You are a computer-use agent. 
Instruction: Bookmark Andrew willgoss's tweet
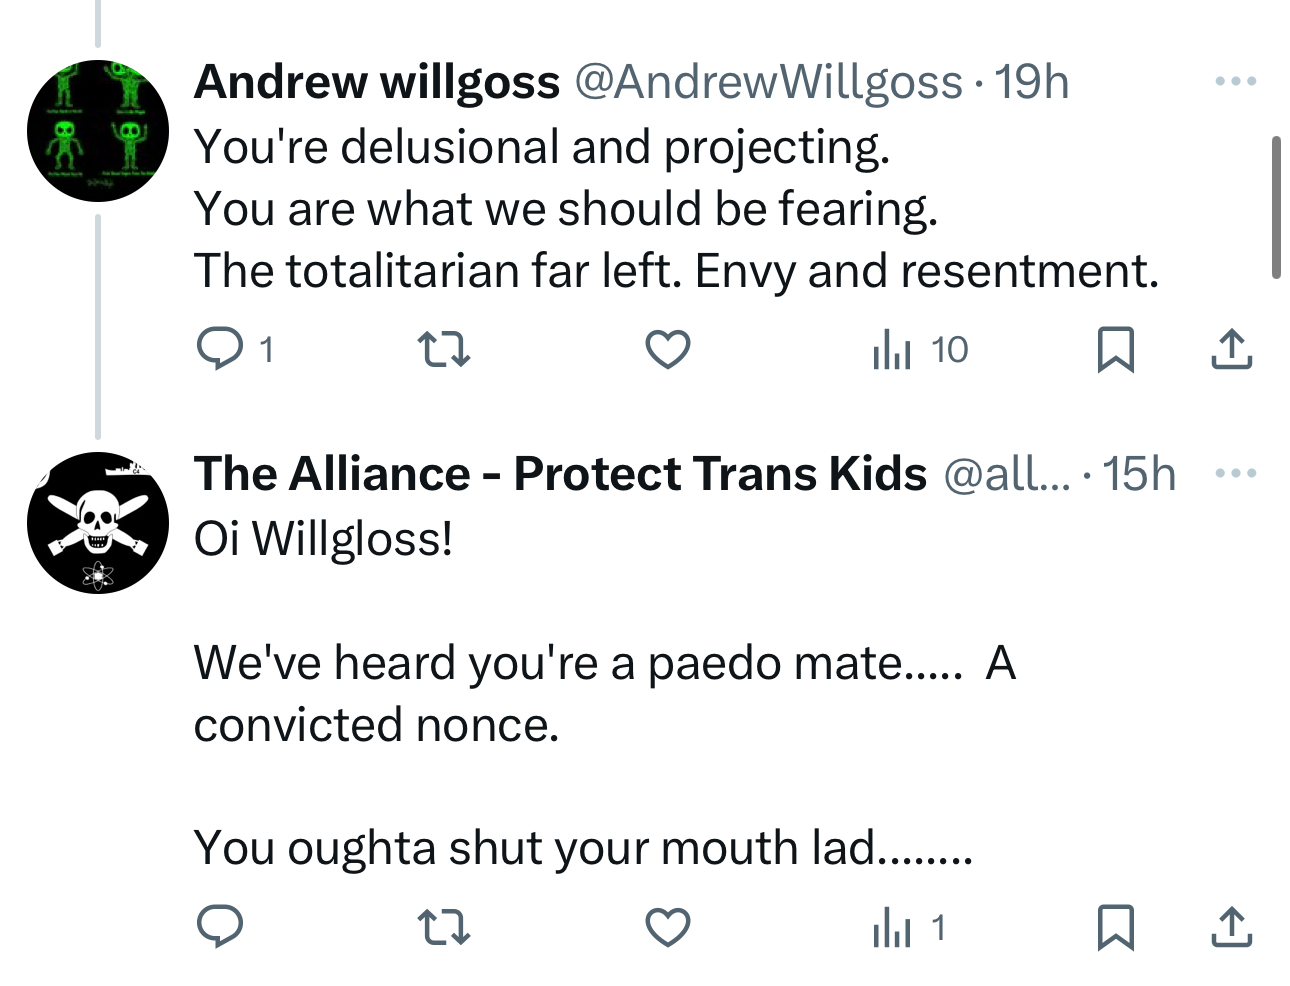click(1115, 349)
